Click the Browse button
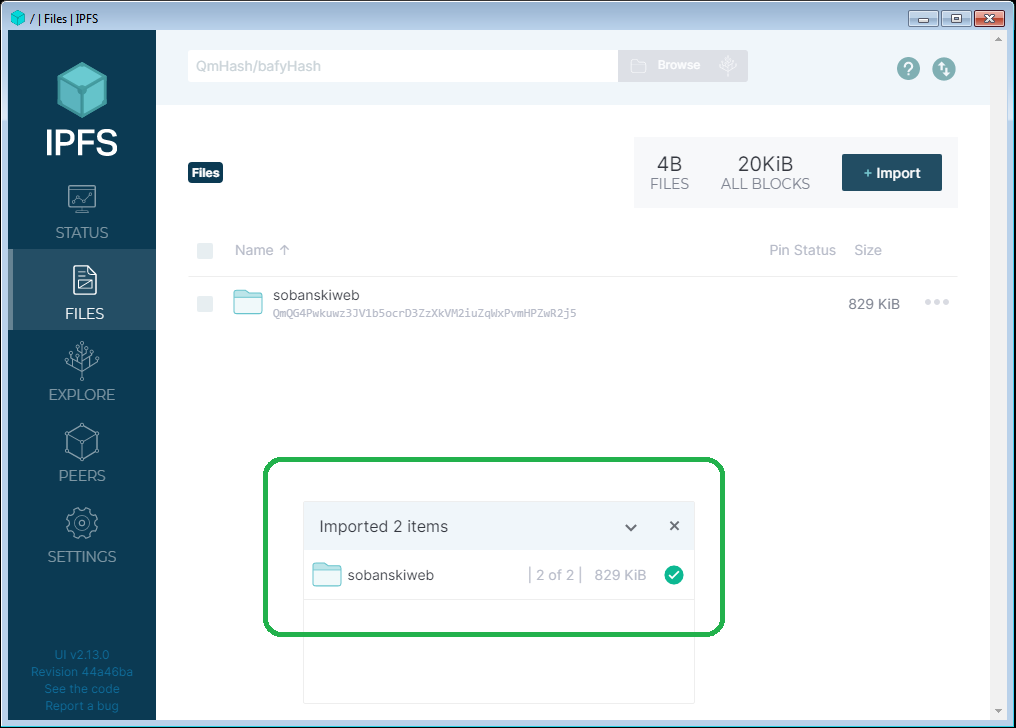The height and width of the screenshot is (728, 1016). [x=682, y=65]
